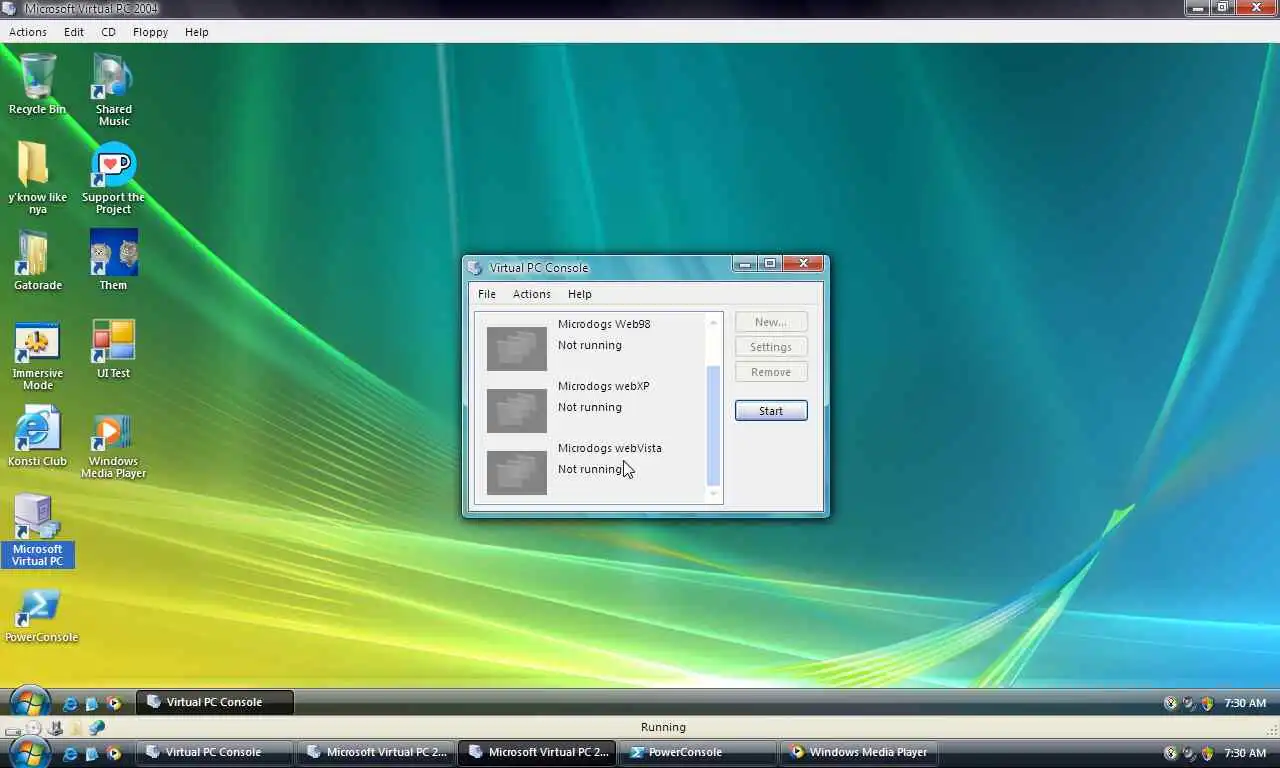This screenshot has height=768, width=1280.
Task: Select the 'y'know like nya' folder icon
Action: point(37,178)
